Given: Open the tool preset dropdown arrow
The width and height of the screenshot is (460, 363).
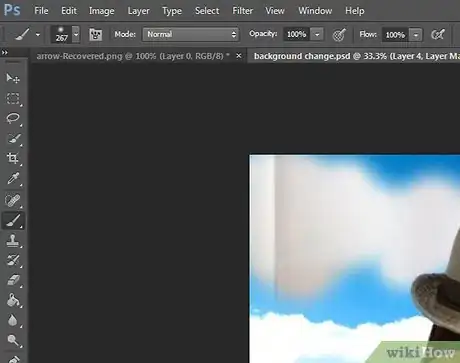Looking at the screenshot, I should [38, 34].
